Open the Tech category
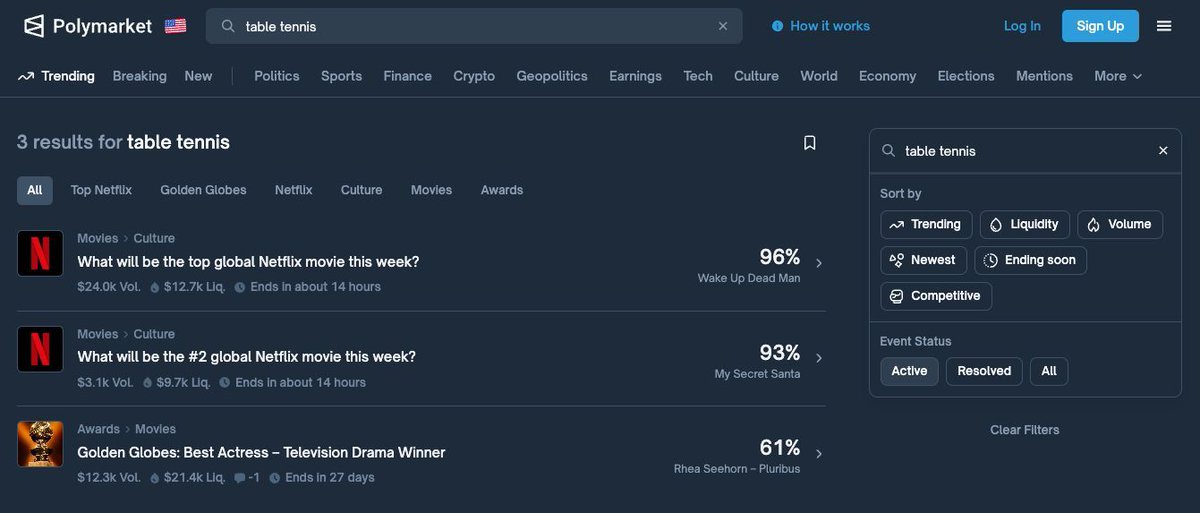This screenshot has height=513, width=1200. (698, 76)
